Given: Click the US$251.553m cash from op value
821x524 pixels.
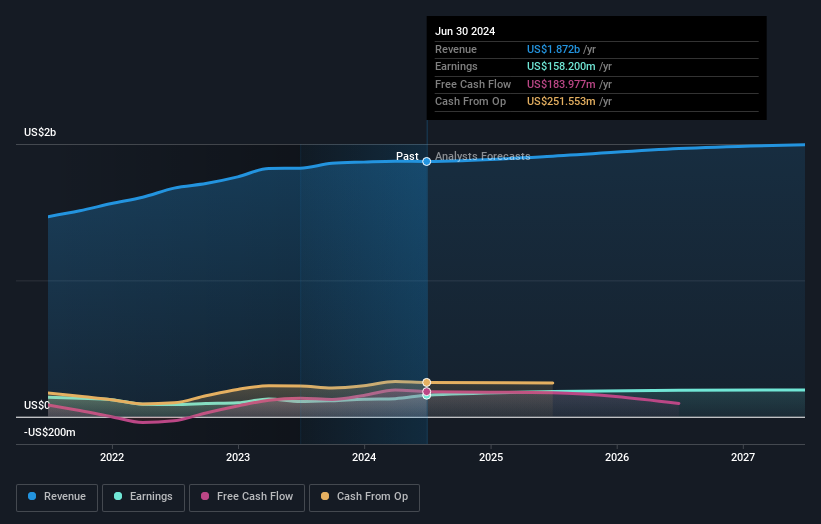Looking at the screenshot, I should [x=561, y=102].
